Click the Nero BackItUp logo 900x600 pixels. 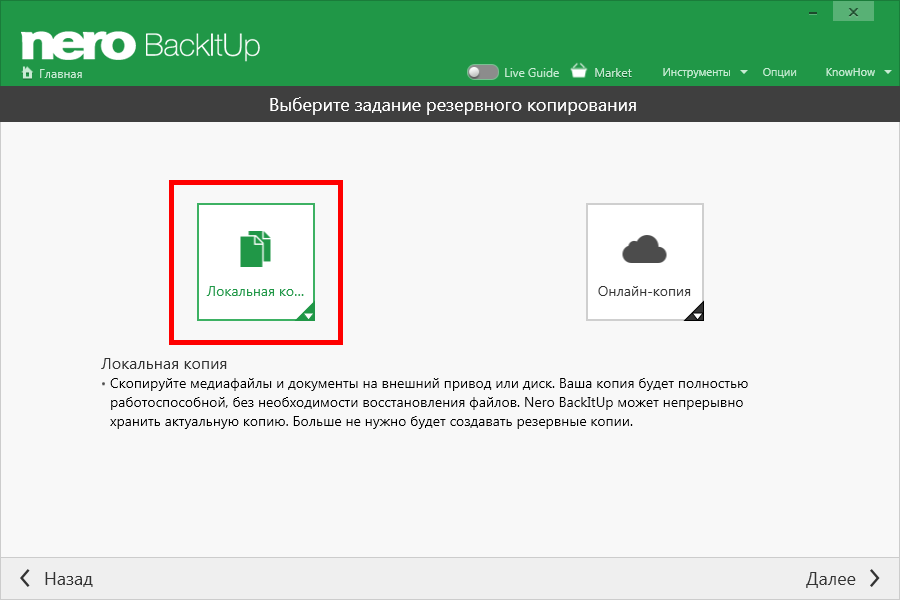[x=140, y=44]
